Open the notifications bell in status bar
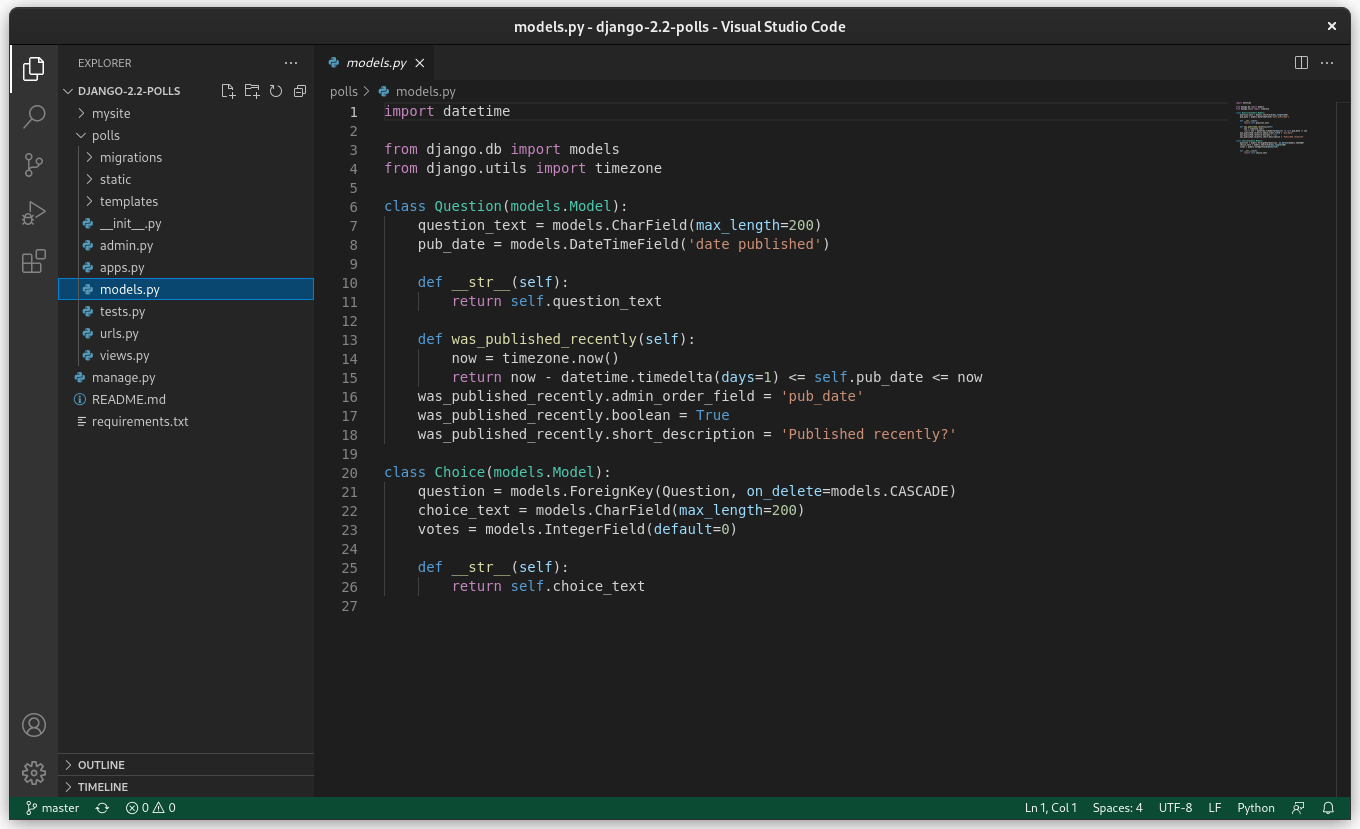The image size is (1360, 829). tap(1329, 808)
